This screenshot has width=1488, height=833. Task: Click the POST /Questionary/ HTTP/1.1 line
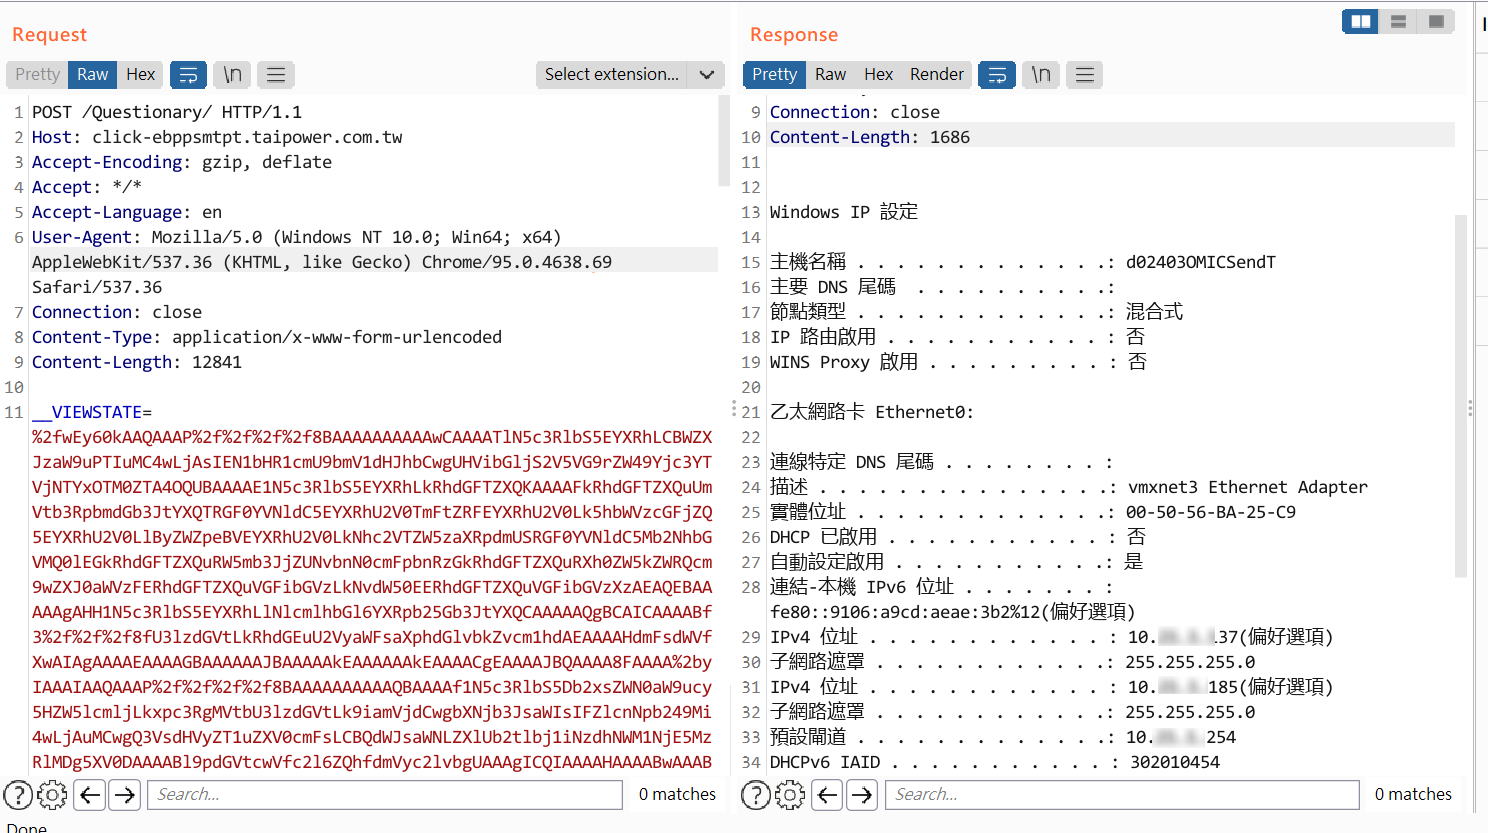click(167, 112)
